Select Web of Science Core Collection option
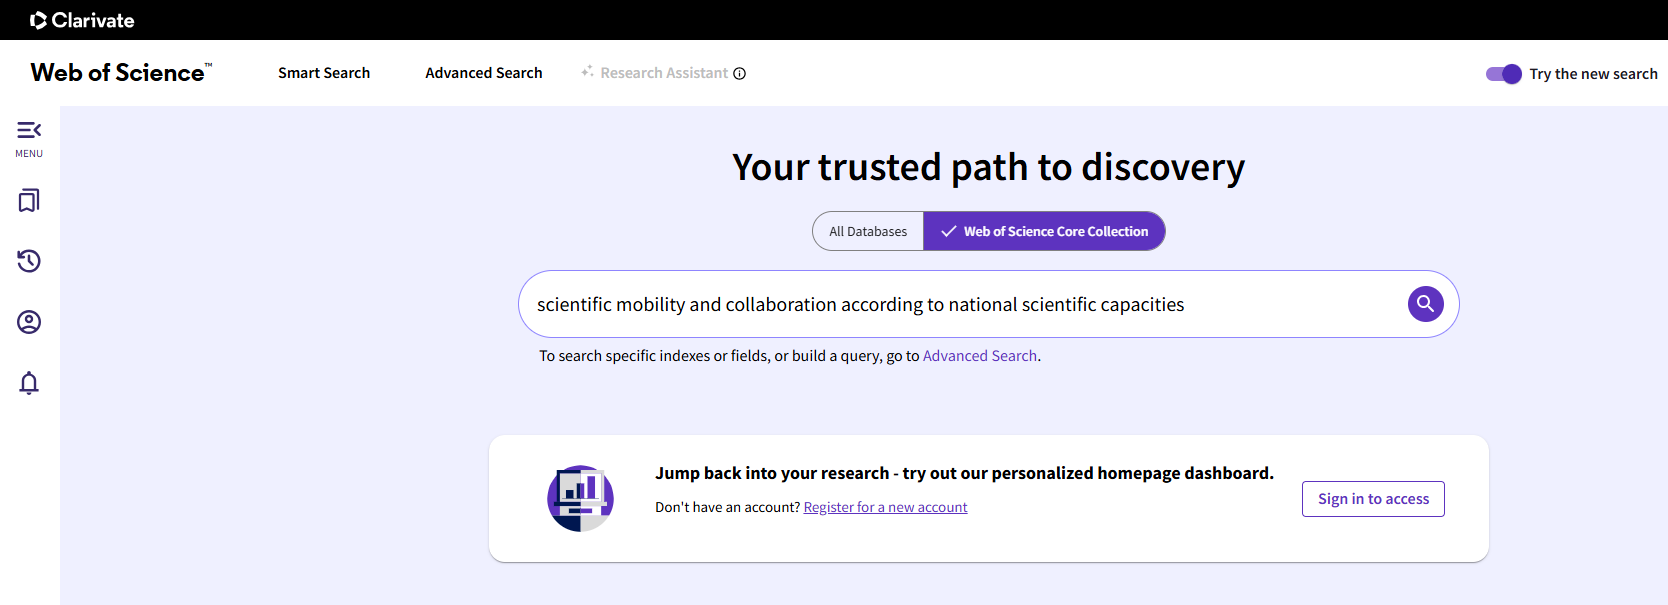Image resolution: width=1668 pixels, height=605 pixels. 1044,231
